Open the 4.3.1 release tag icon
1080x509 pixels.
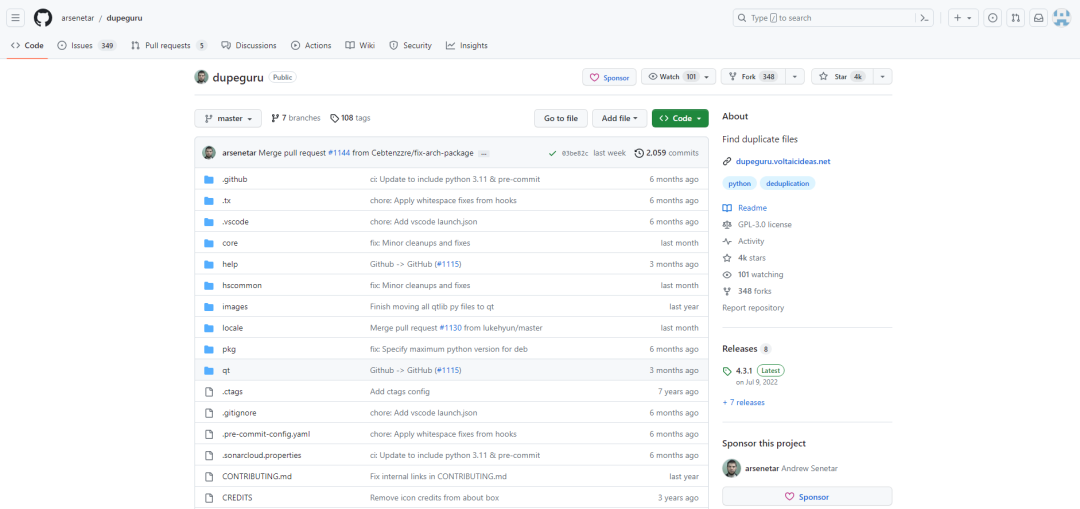(727, 371)
